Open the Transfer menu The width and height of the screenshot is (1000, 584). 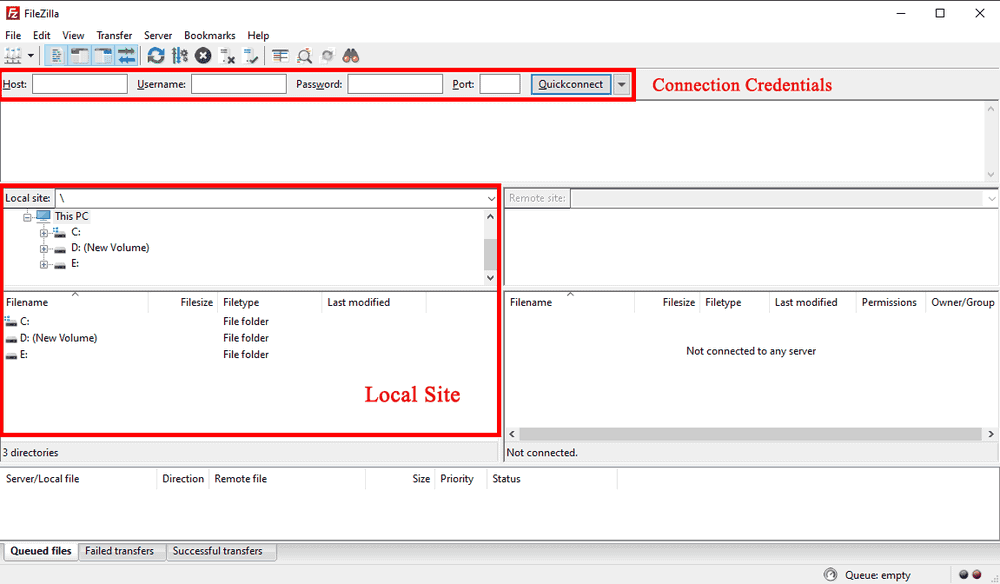click(x=114, y=36)
